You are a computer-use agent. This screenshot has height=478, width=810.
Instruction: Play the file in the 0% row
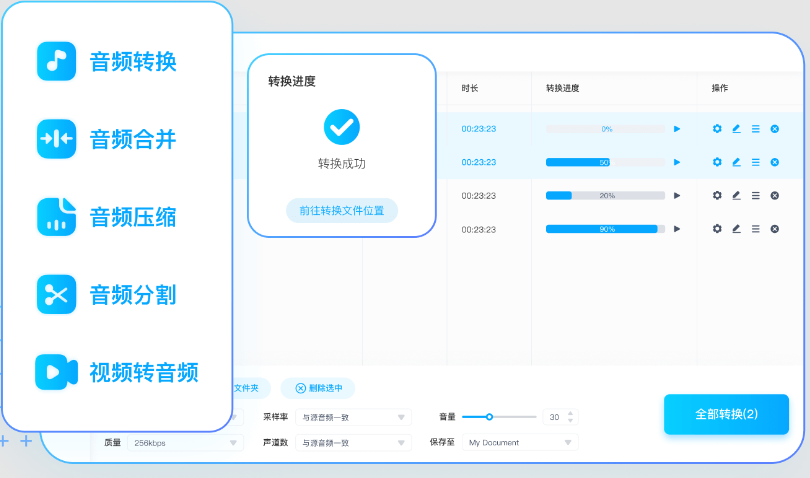[677, 129]
